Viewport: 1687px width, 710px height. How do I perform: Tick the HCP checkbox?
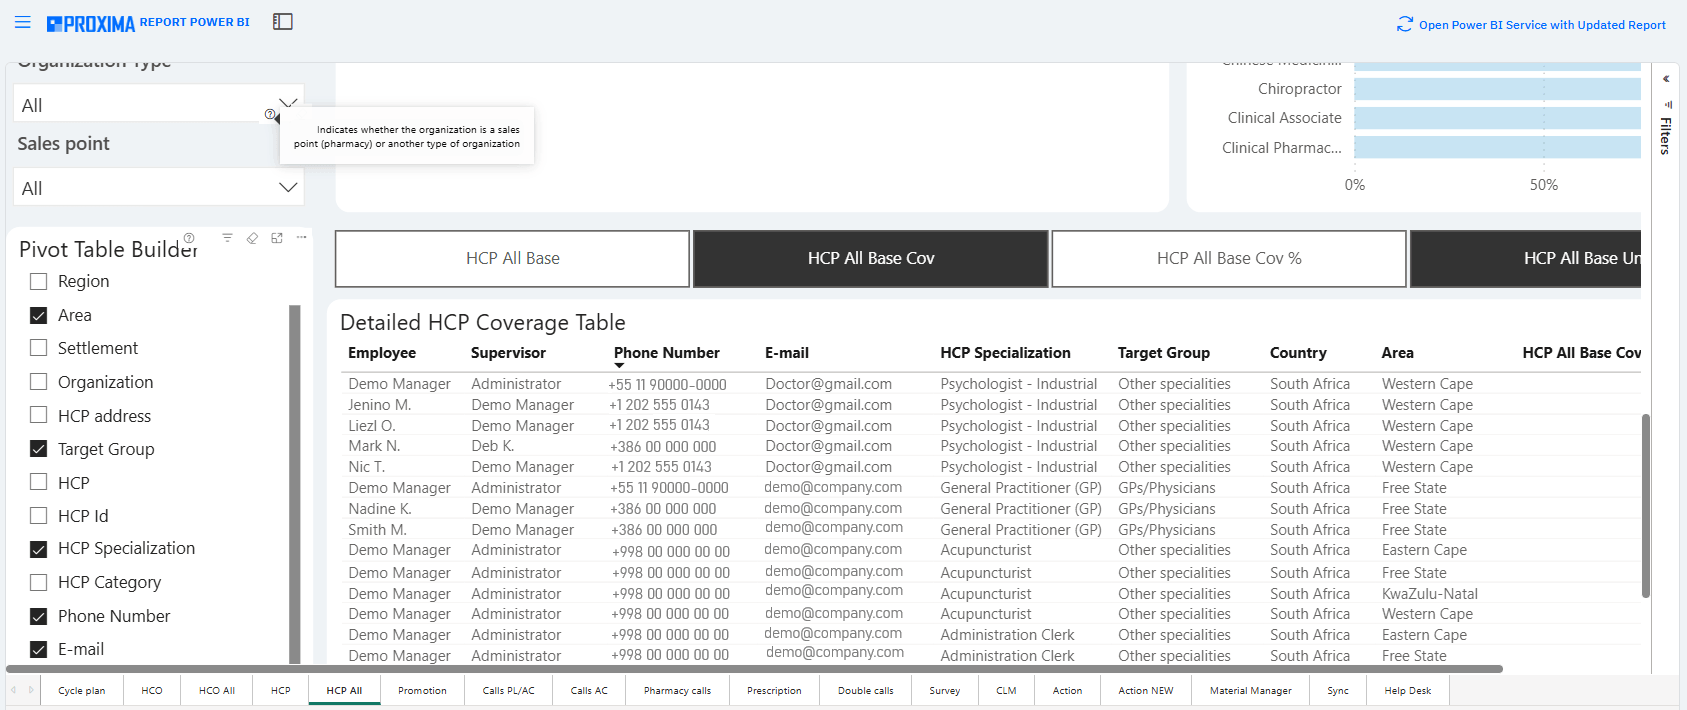click(x=39, y=482)
